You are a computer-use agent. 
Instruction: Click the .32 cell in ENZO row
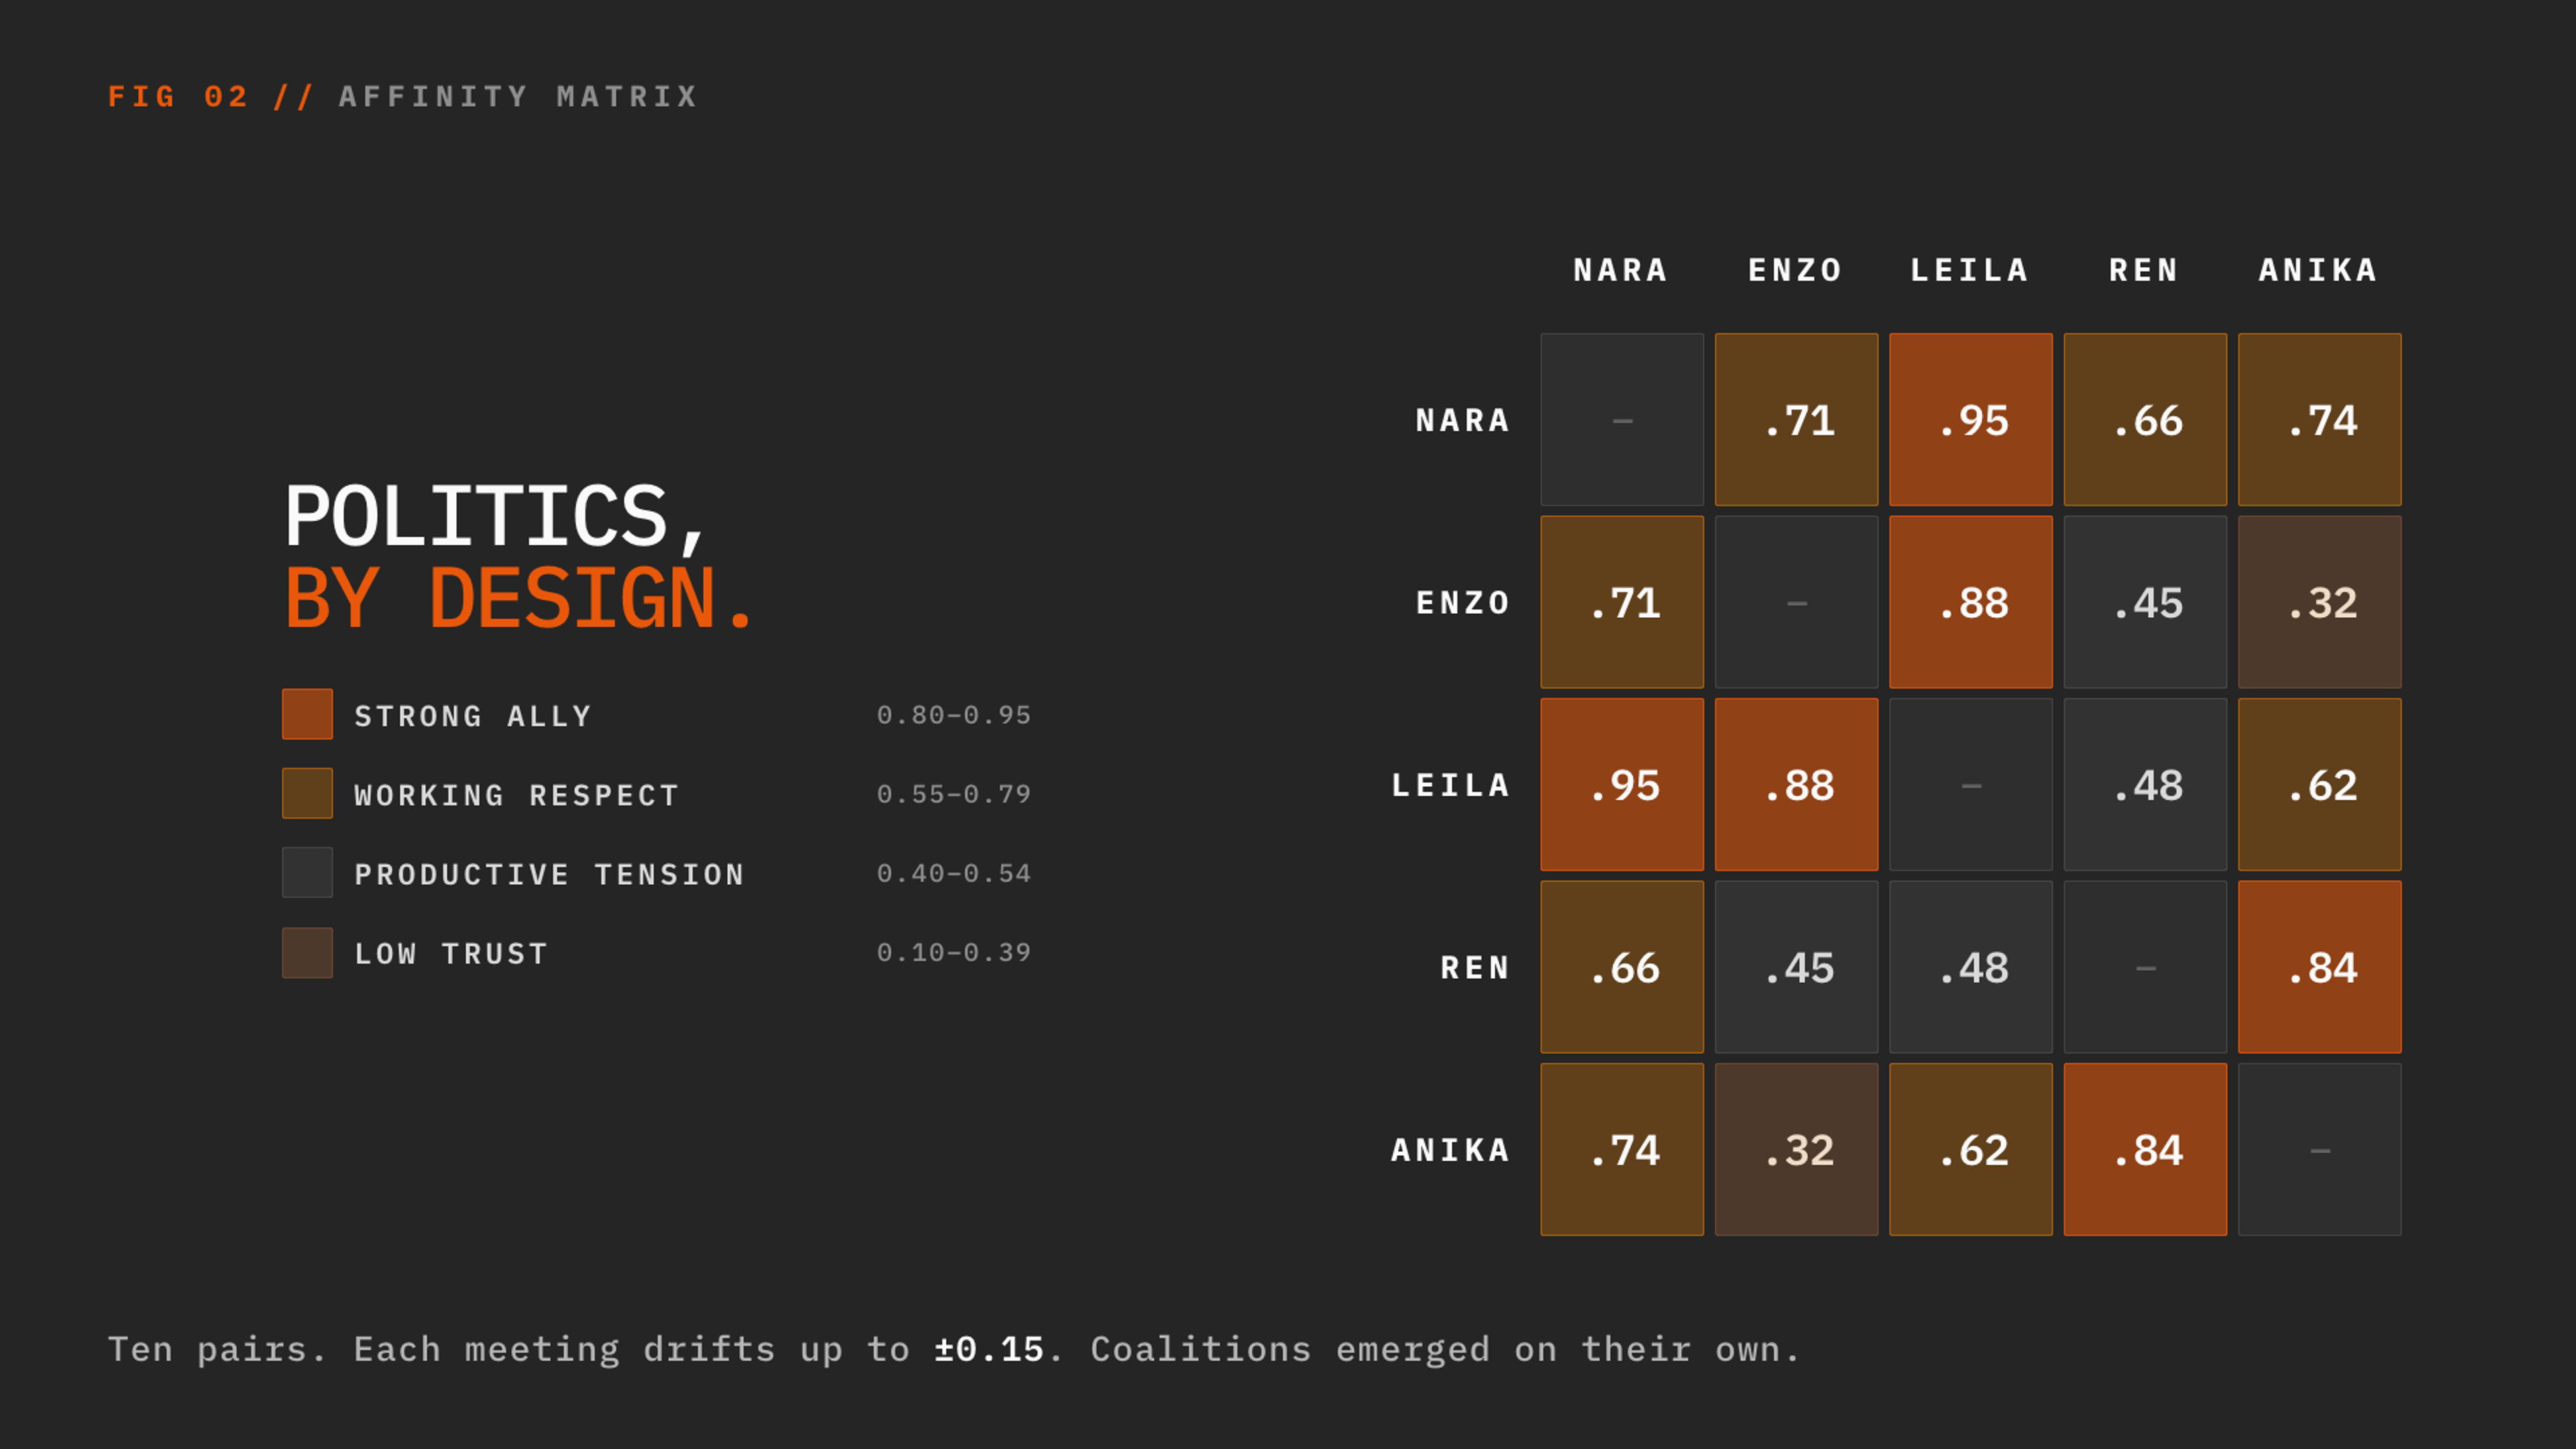tap(2319, 602)
